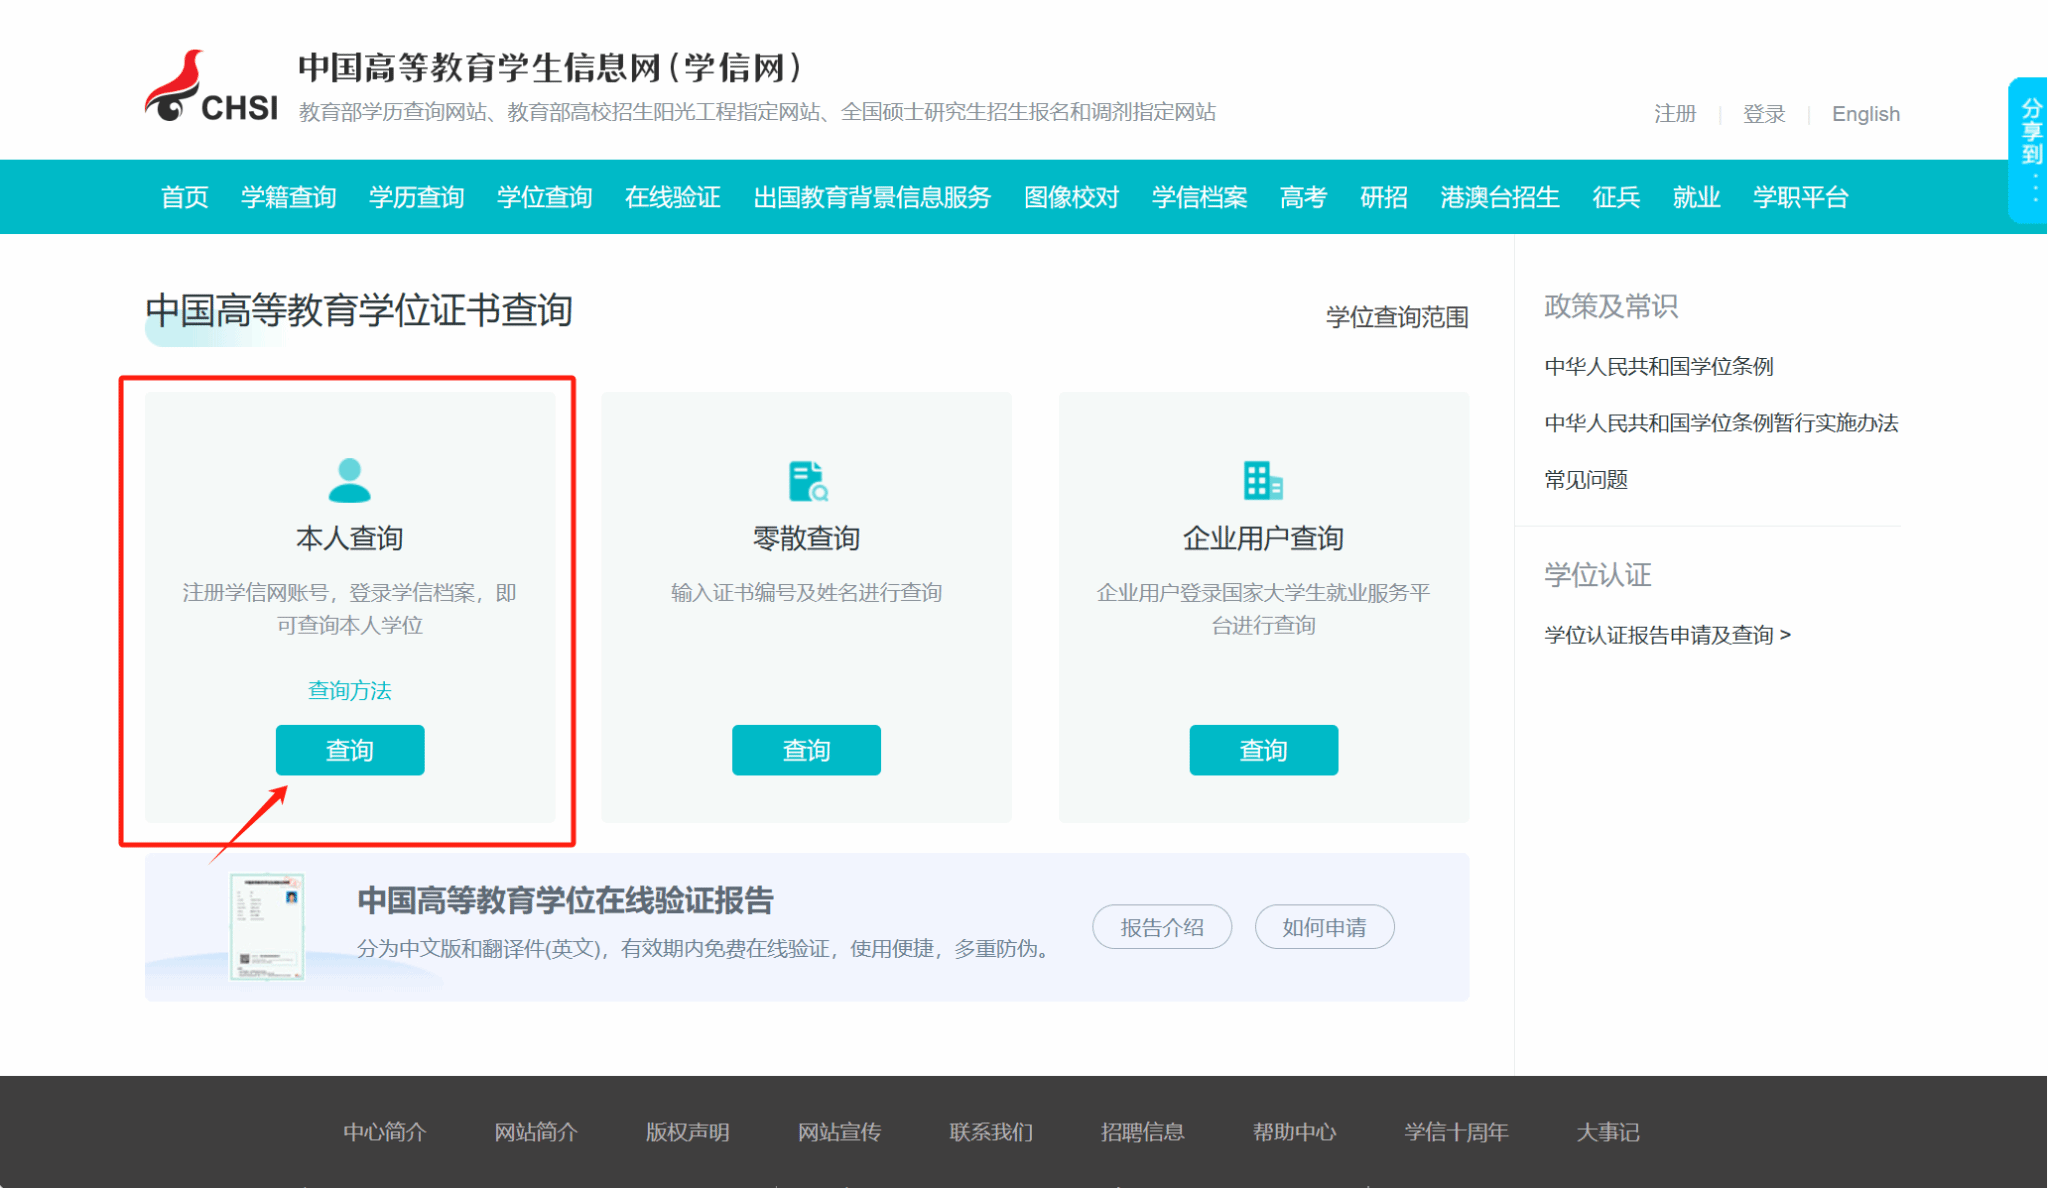The width and height of the screenshot is (2048, 1188).
Task: Open 版权声明 footer link
Action: click(688, 1132)
